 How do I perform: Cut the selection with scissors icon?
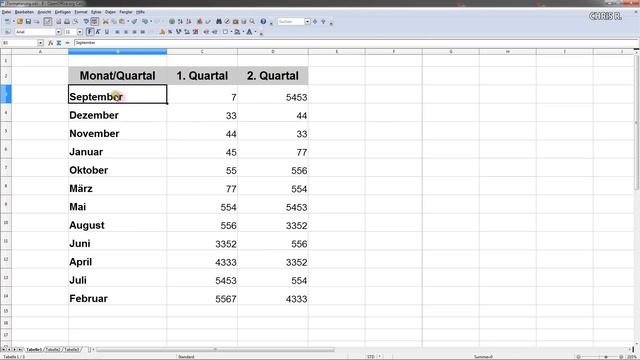click(105, 21)
